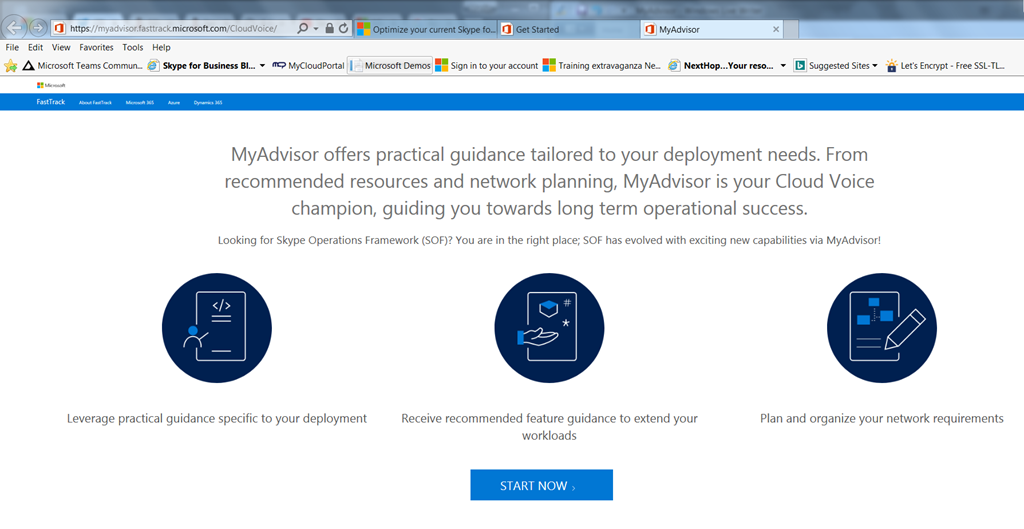1024x529 pixels.
Task: Switch to the Get Started tab
Action: pyautogui.click(x=565, y=29)
